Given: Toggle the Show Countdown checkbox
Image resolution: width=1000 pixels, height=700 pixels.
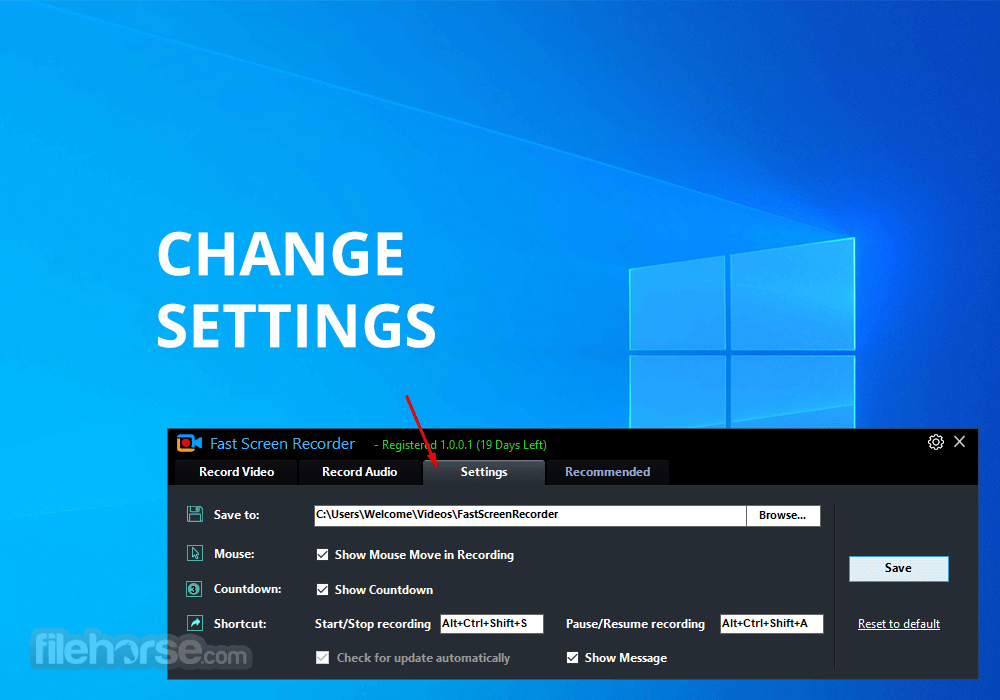Looking at the screenshot, I should (322, 590).
